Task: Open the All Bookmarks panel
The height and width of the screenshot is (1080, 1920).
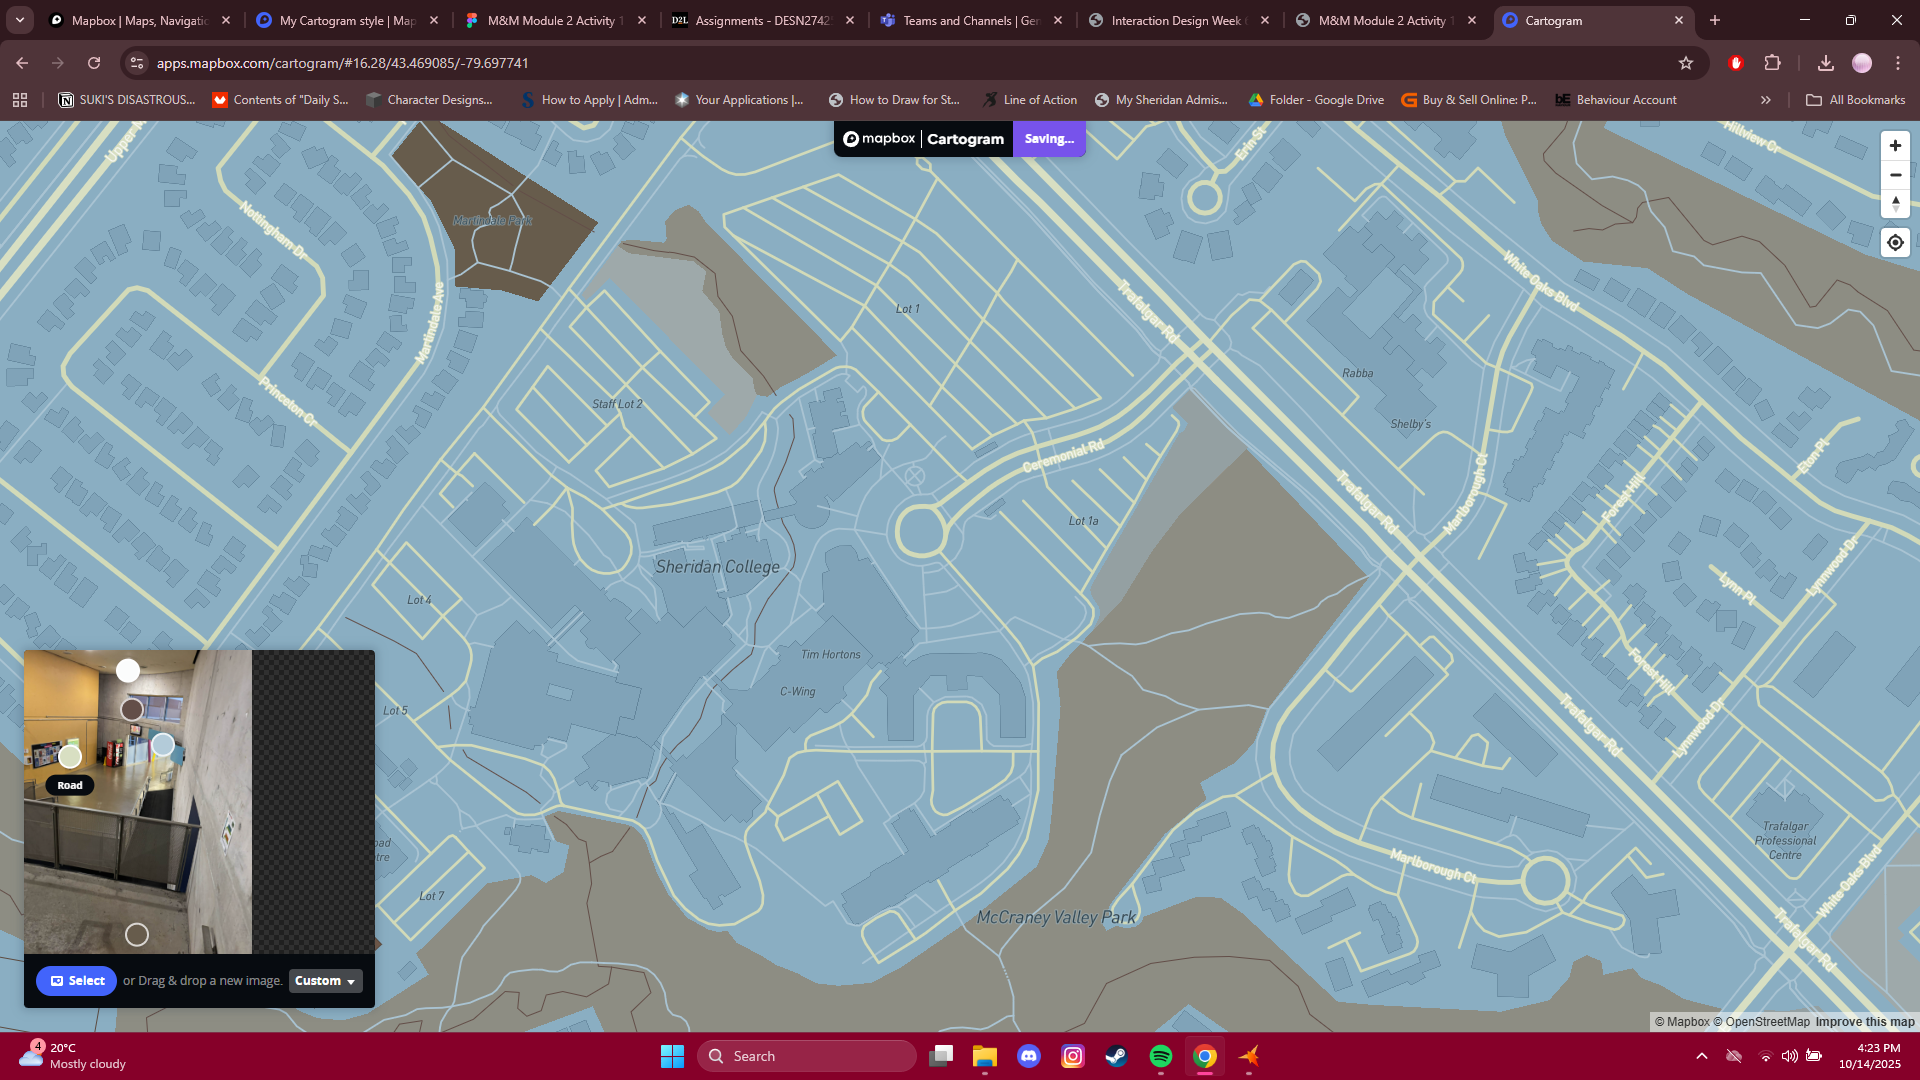Action: [1855, 99]
